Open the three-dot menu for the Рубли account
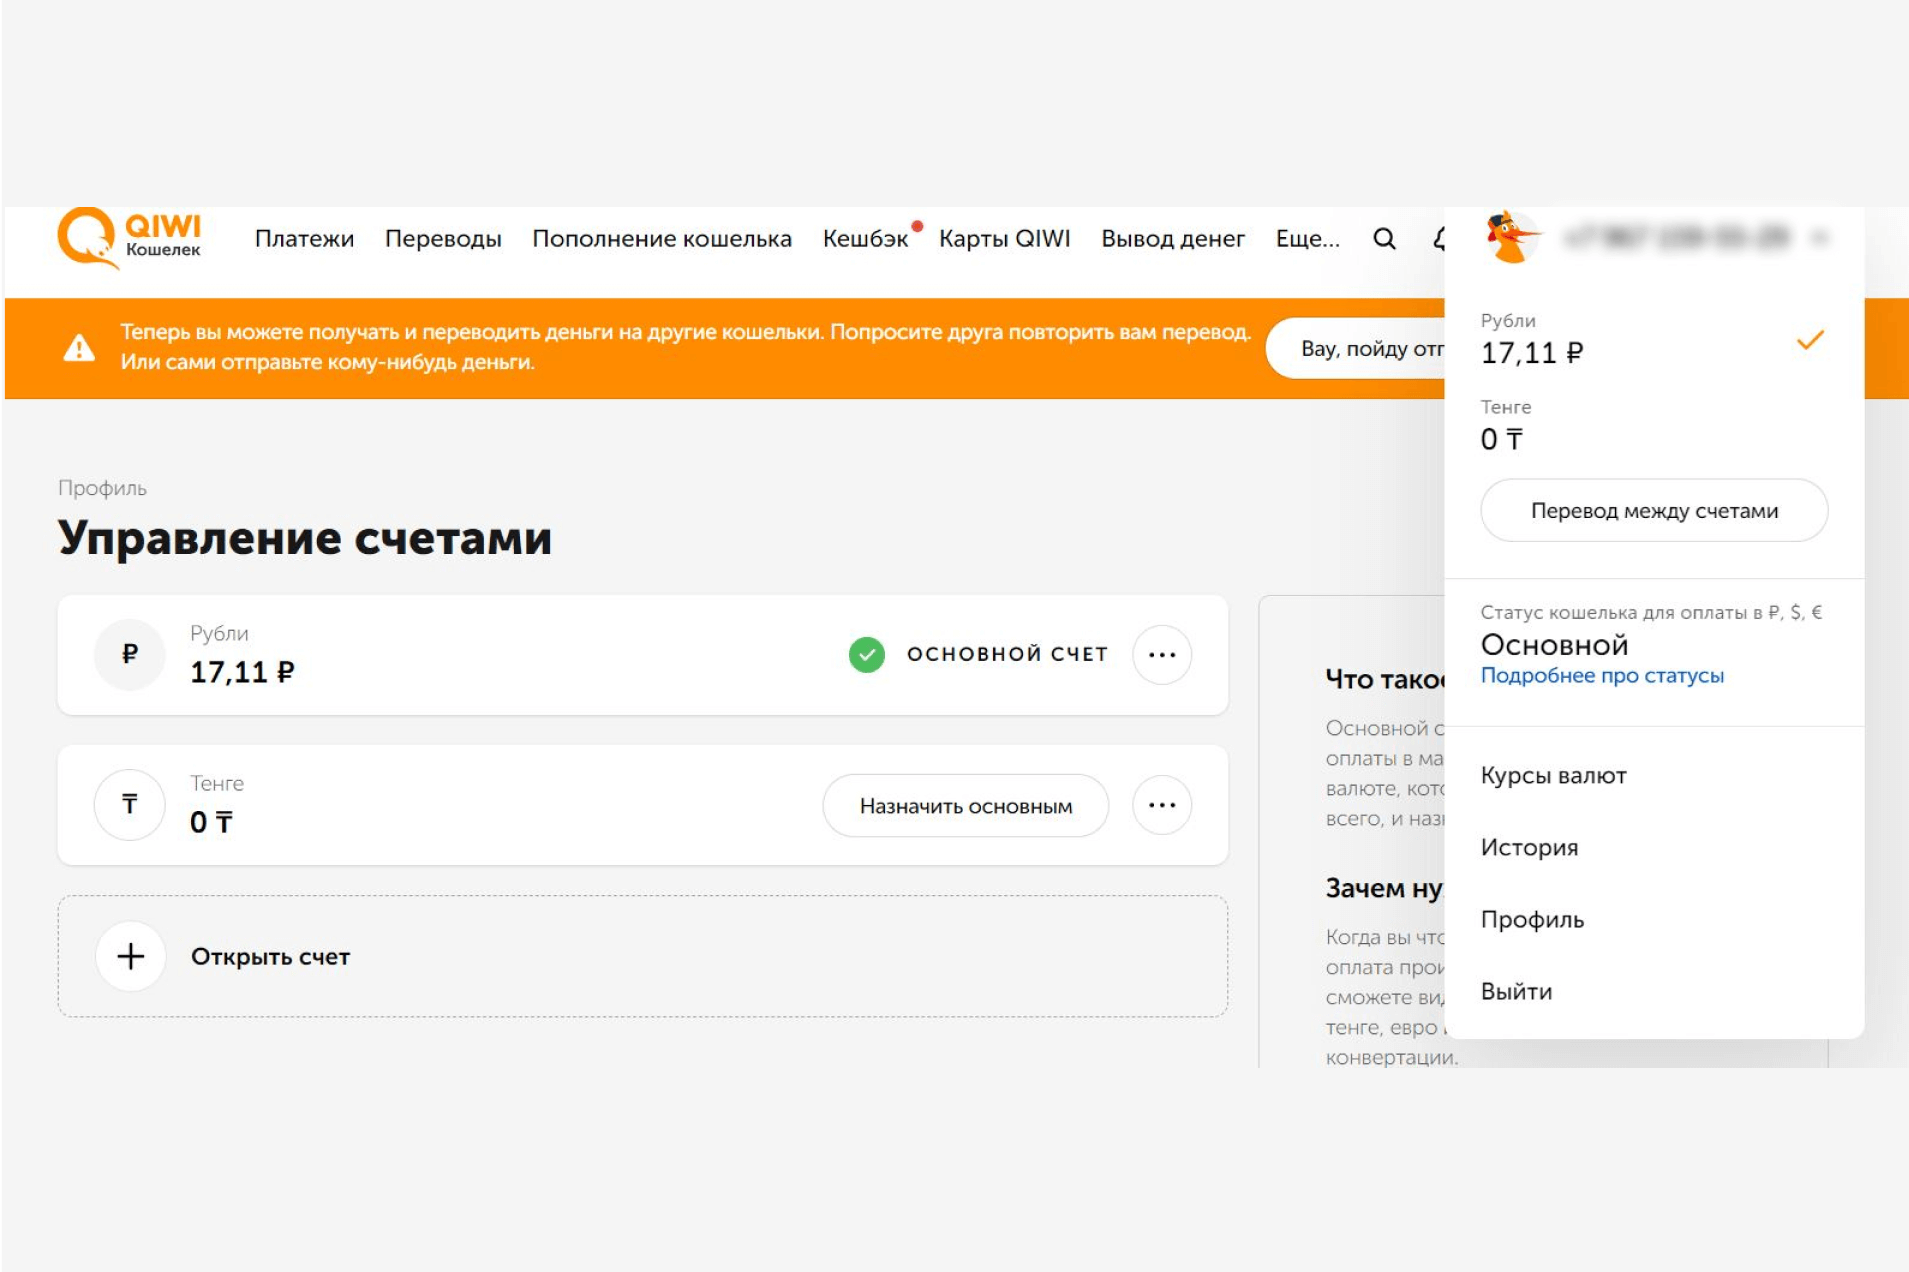This screenshot has height=1272, width=1909. point(1162,655)
